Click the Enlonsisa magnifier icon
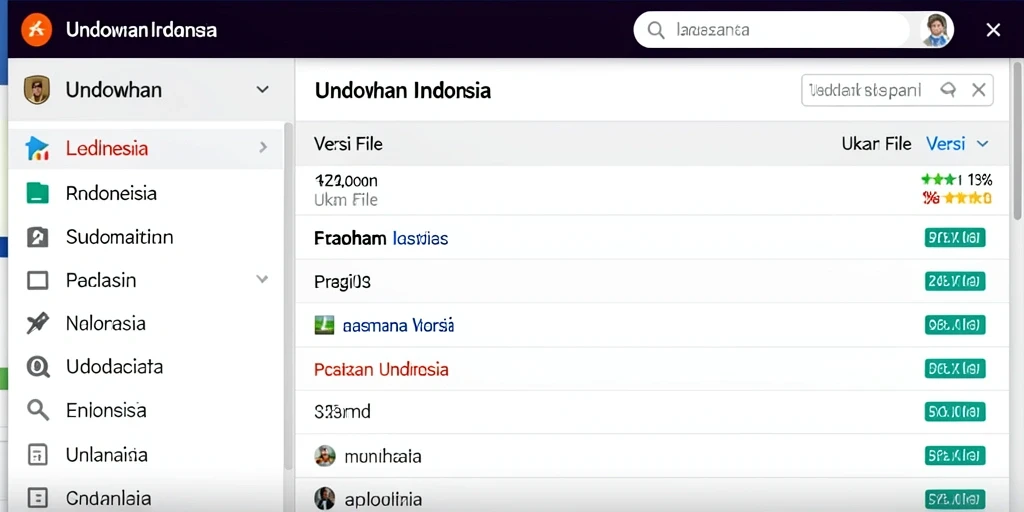Image resolution: width=1024 pixels, height=512 pixels. (38, 410)
